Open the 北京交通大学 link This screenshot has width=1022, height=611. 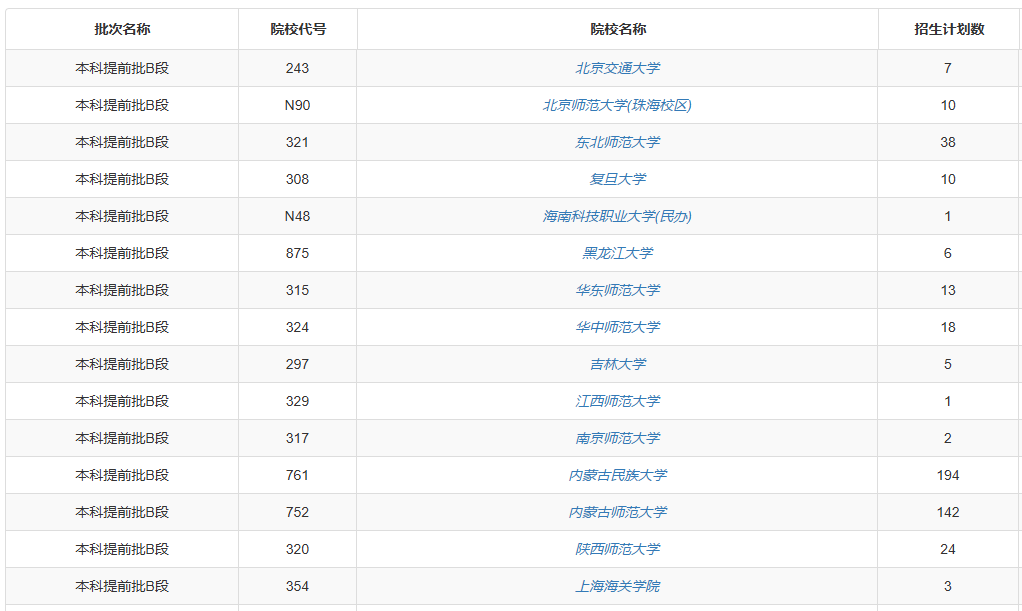tap(617, 68)
